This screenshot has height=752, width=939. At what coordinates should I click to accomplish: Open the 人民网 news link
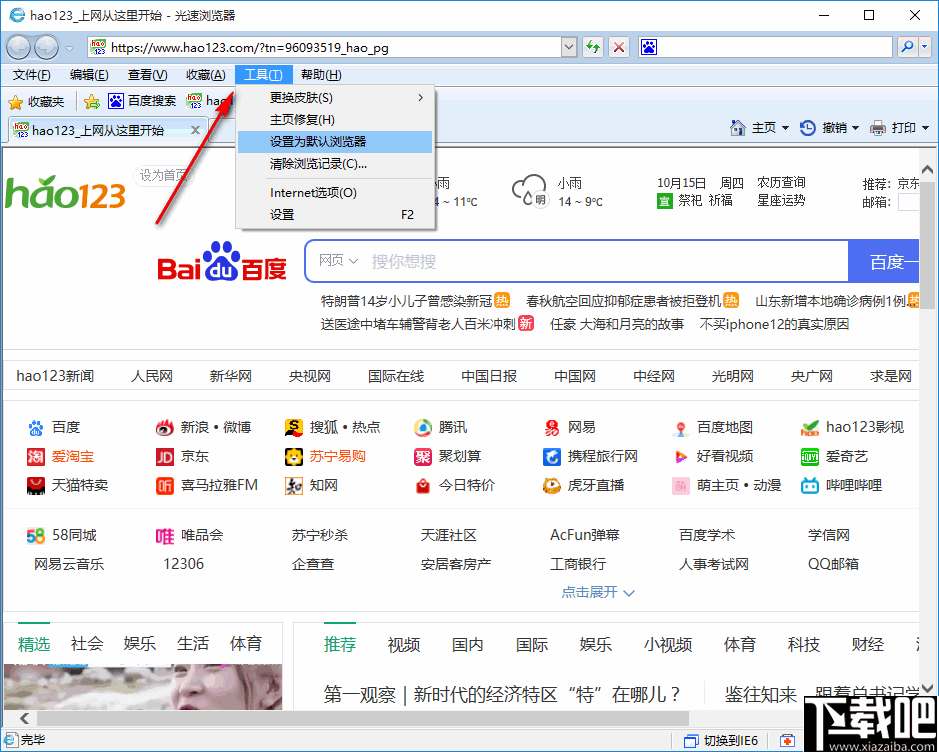152,376
